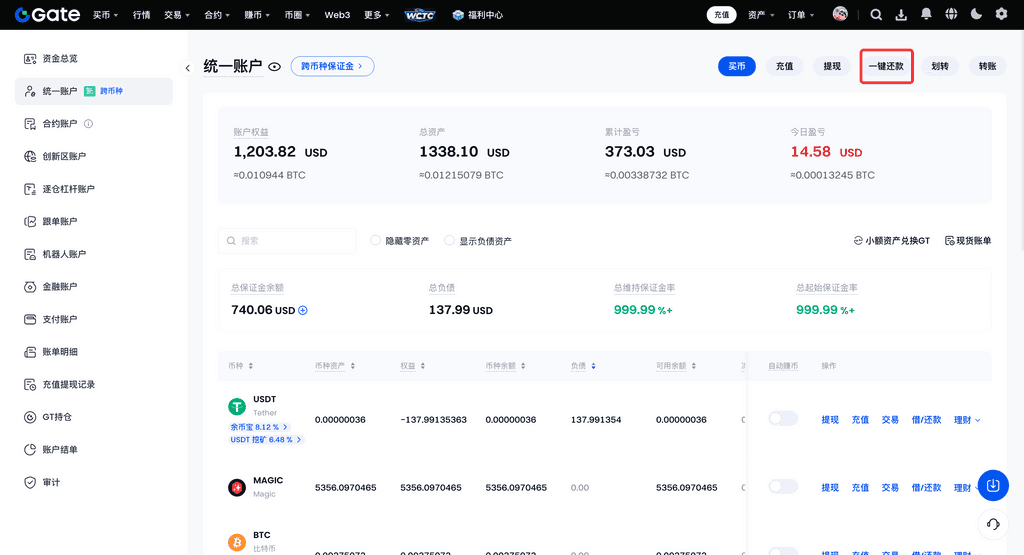
Task: Open 合约账户 in the sidebar
Action: click(59, 124)
